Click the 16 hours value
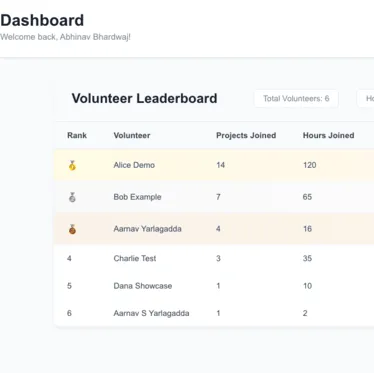Screen dimensions: 374x373 click(307, 229)
